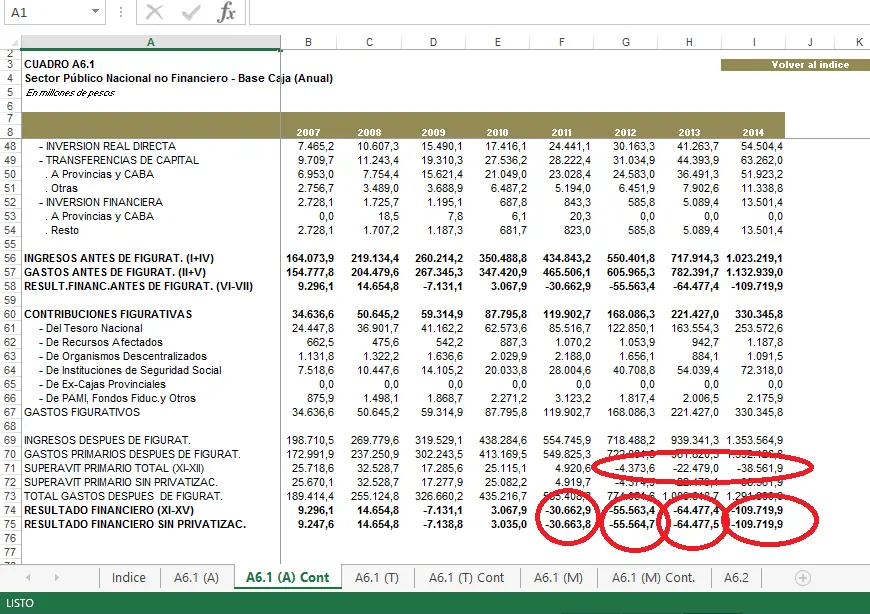Go to the A6.1 (M) sheet tab
Screen dimensions: 870x614
[558, 577]
